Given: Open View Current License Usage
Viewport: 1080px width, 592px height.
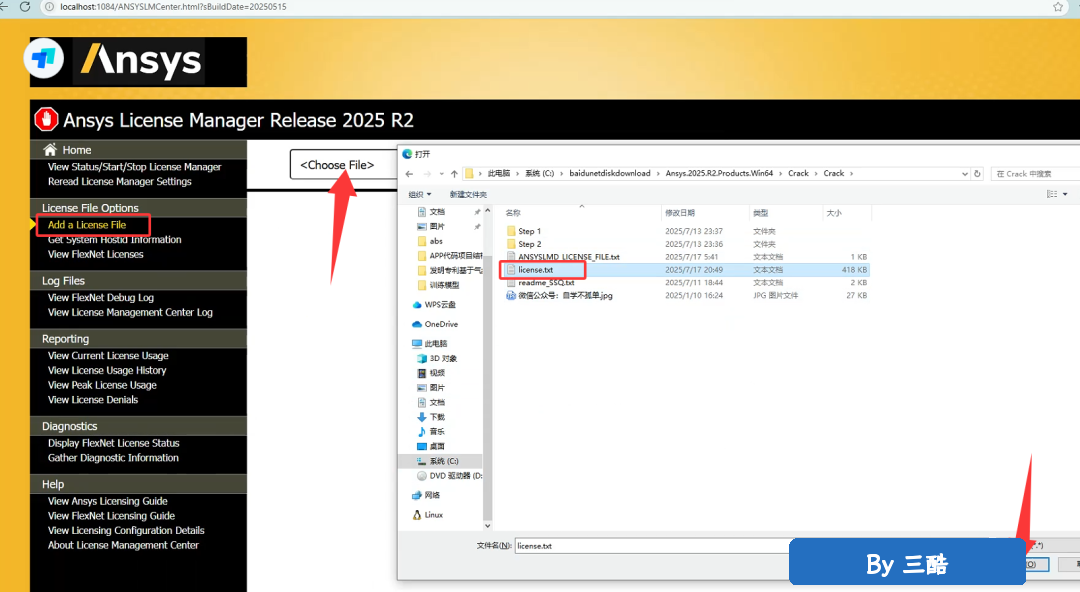Looking at the screenshot, I should click(x=108, y=356).
